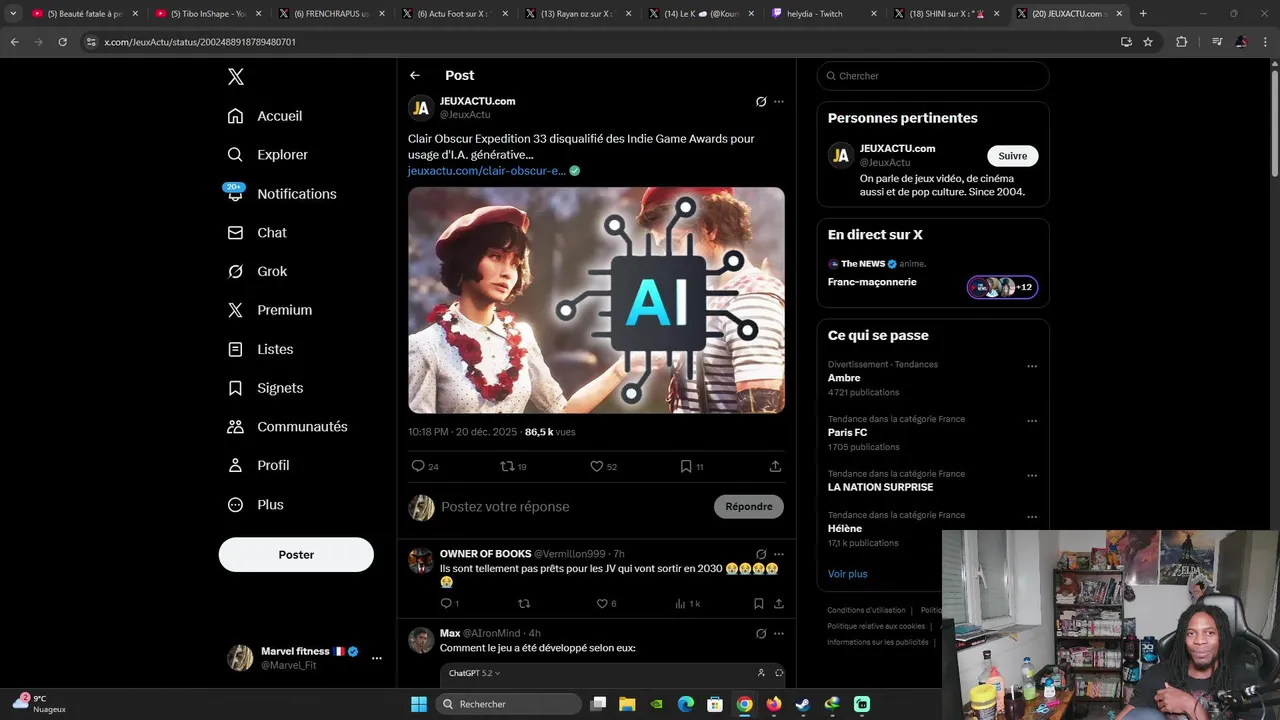Open the Communautés section
The width and height of the screenshot is (1280, 720).
pos(287,426)
